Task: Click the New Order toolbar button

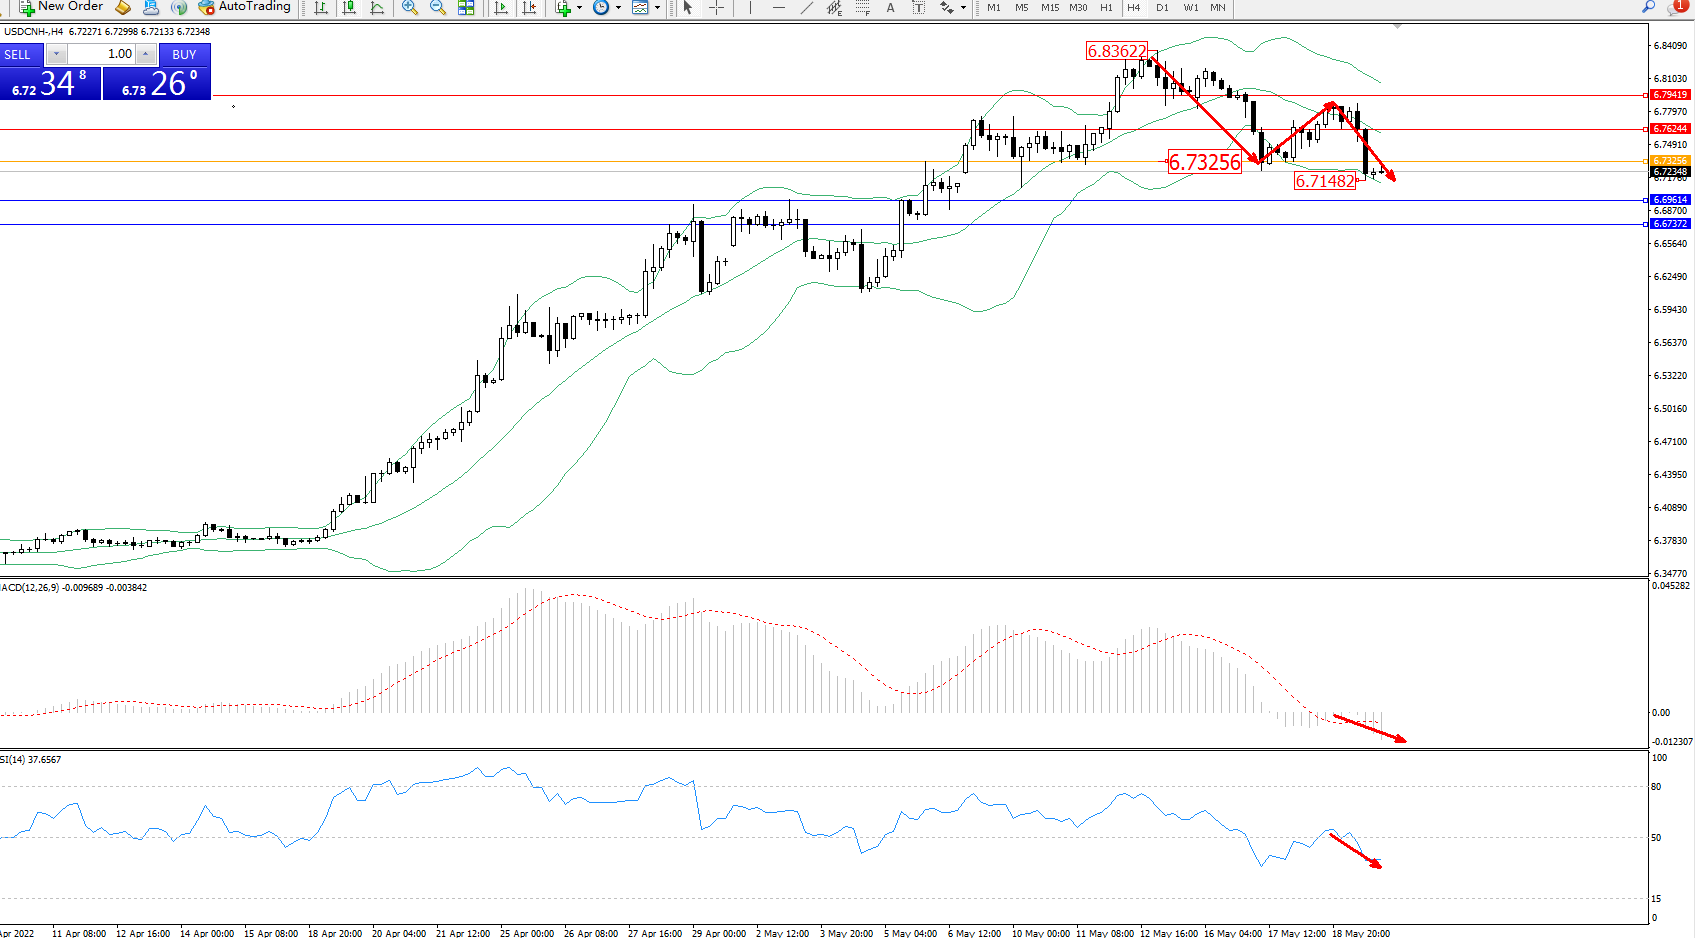Action: click(61, 7)
